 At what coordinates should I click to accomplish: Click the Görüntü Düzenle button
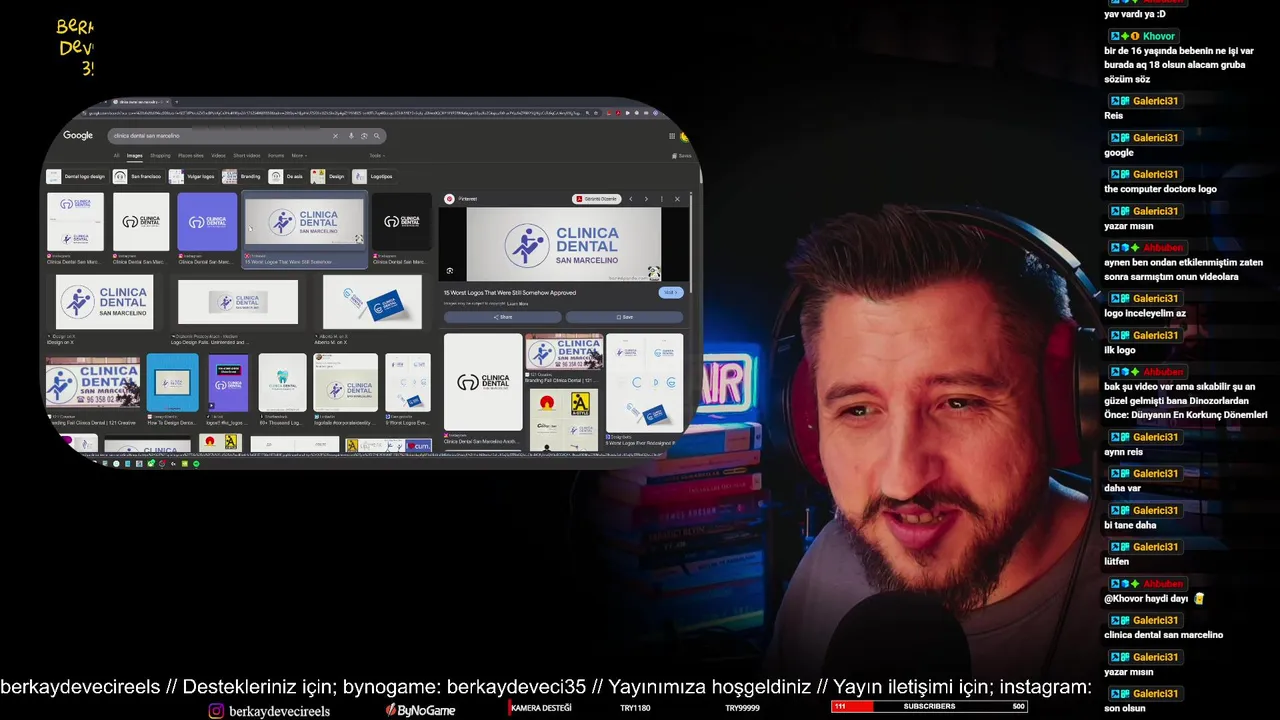click(x=597, y=199)
